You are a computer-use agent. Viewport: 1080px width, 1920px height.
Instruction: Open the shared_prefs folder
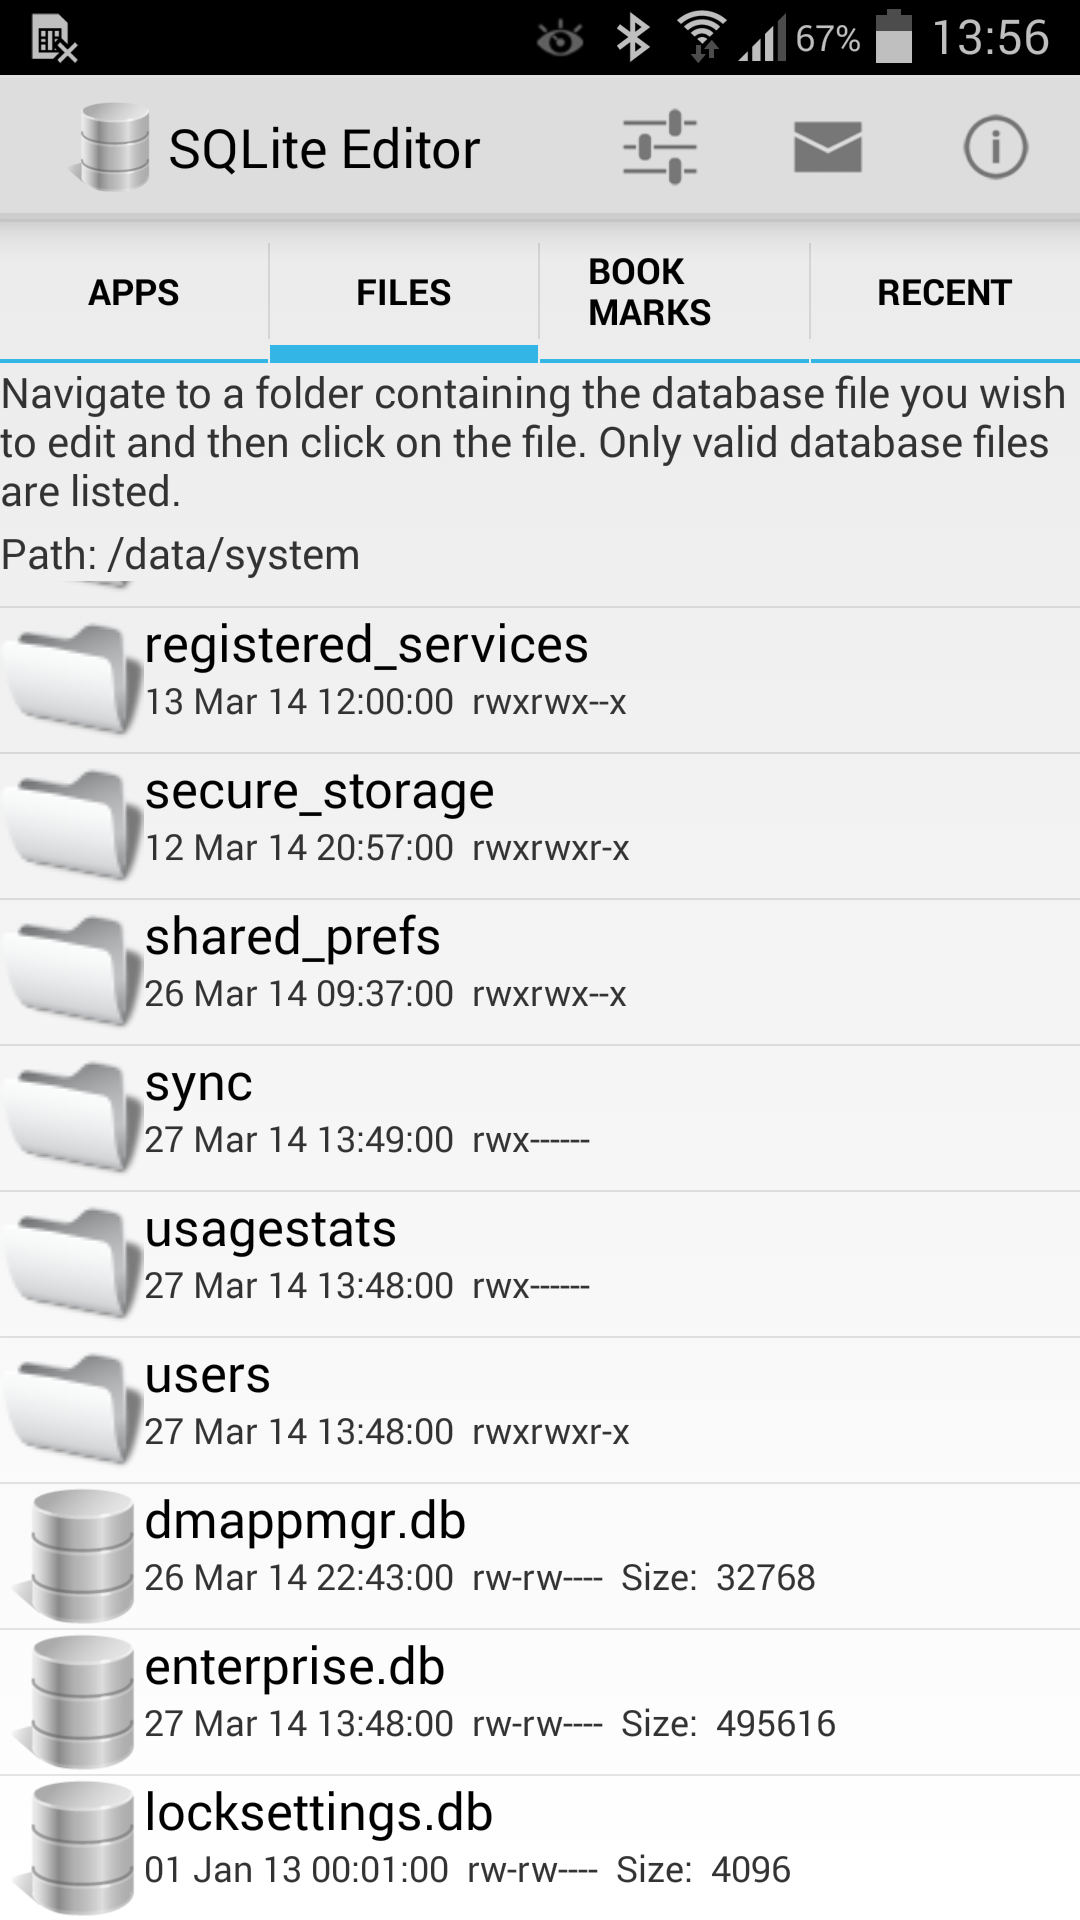[293, 938]
